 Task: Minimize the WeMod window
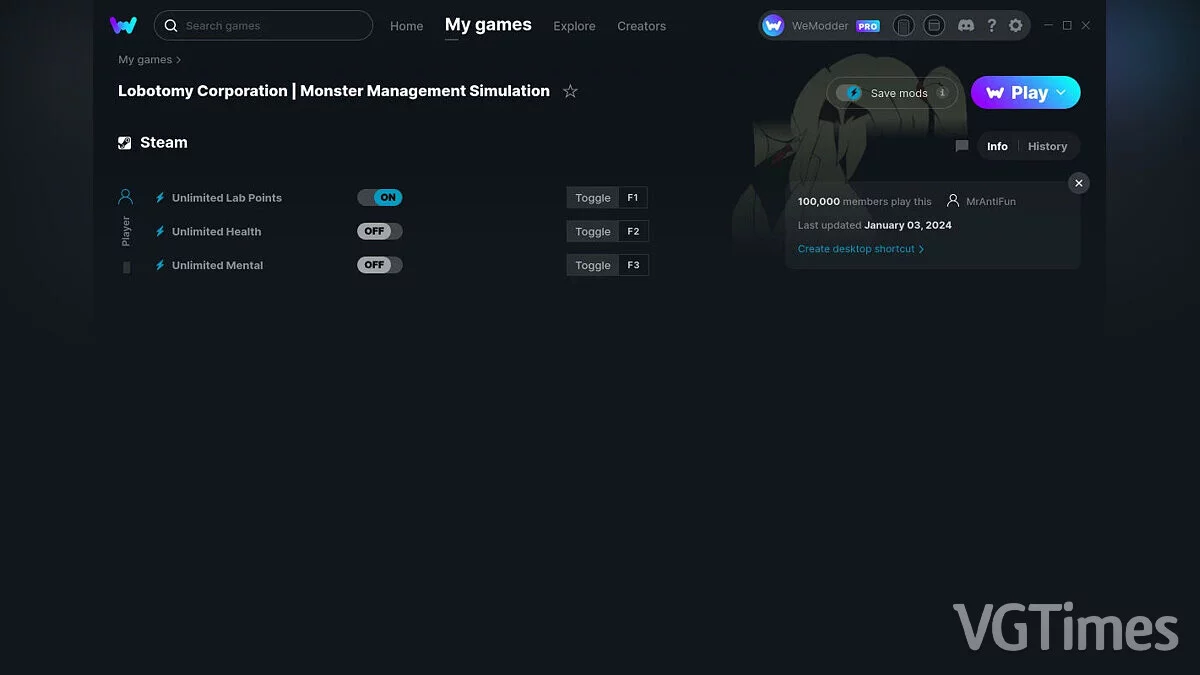click(1048, 25)
